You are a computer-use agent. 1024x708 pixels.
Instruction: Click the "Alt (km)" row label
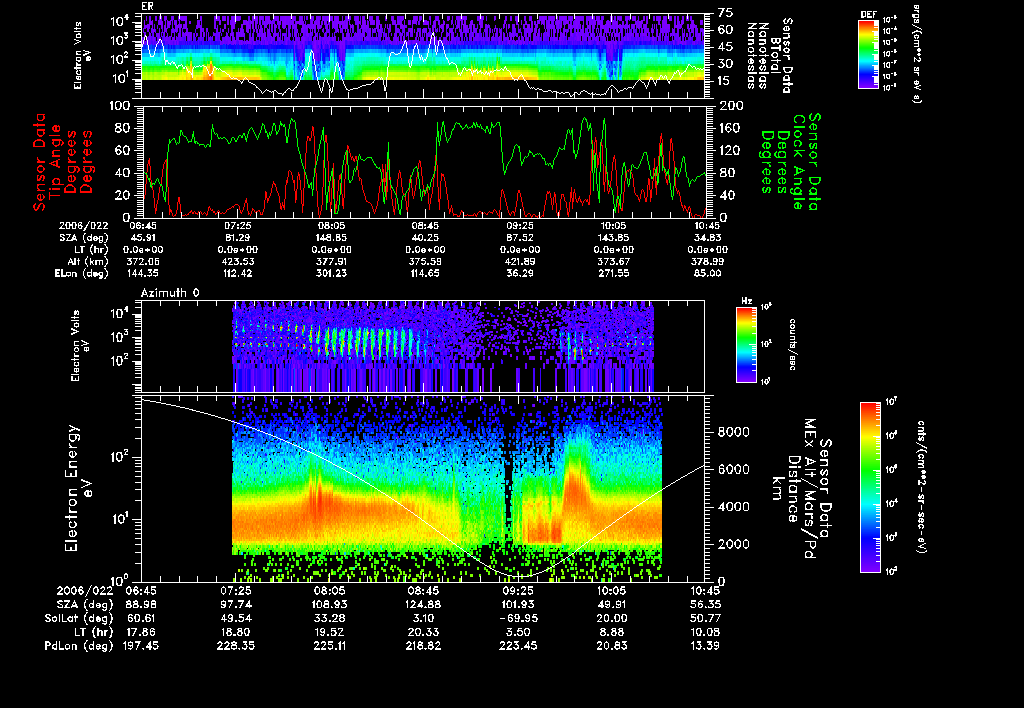pyautogui.click(x=89, y=261)
